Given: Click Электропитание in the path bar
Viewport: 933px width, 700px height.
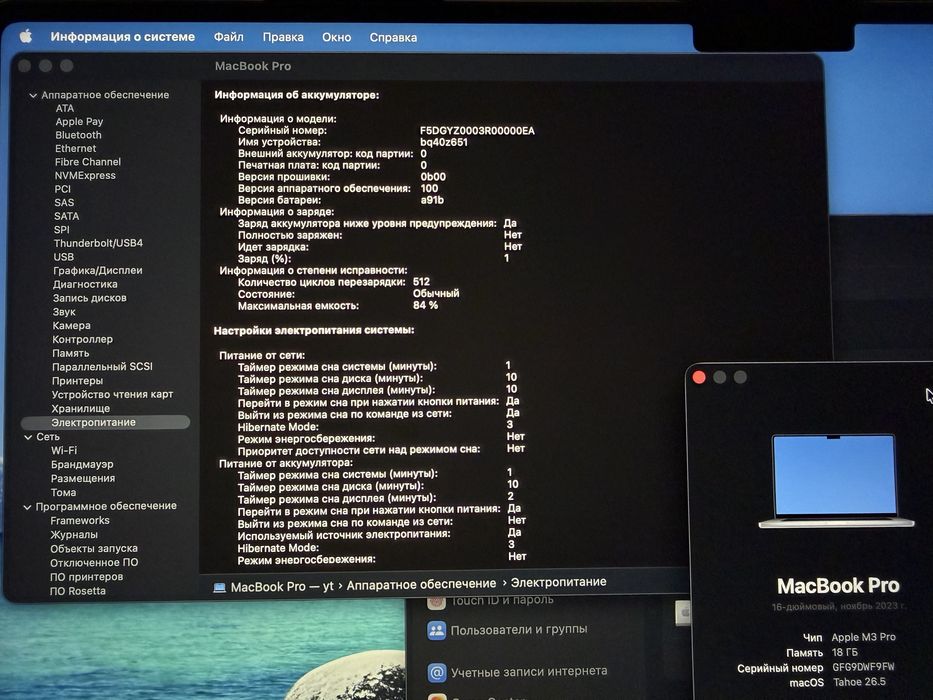Looking at the screenshot, I should (x=559, y=582).
